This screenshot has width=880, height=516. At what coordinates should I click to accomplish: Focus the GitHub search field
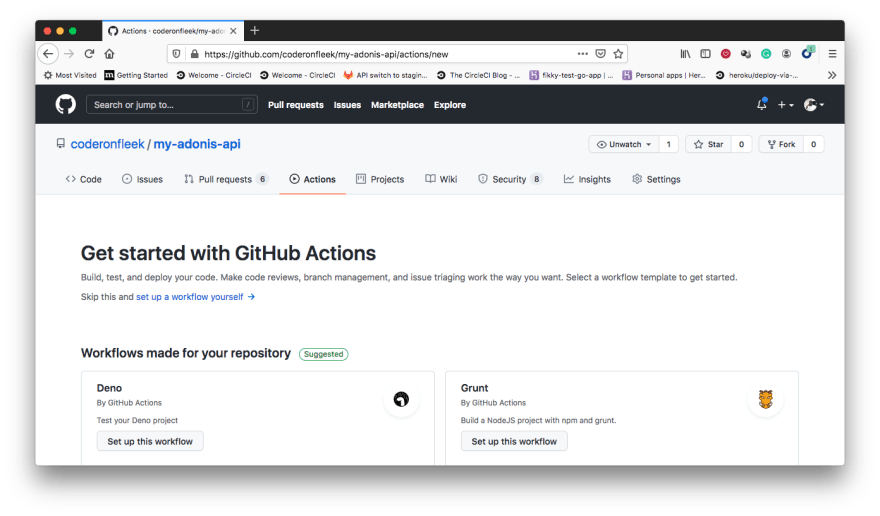(x=172, y=104)
